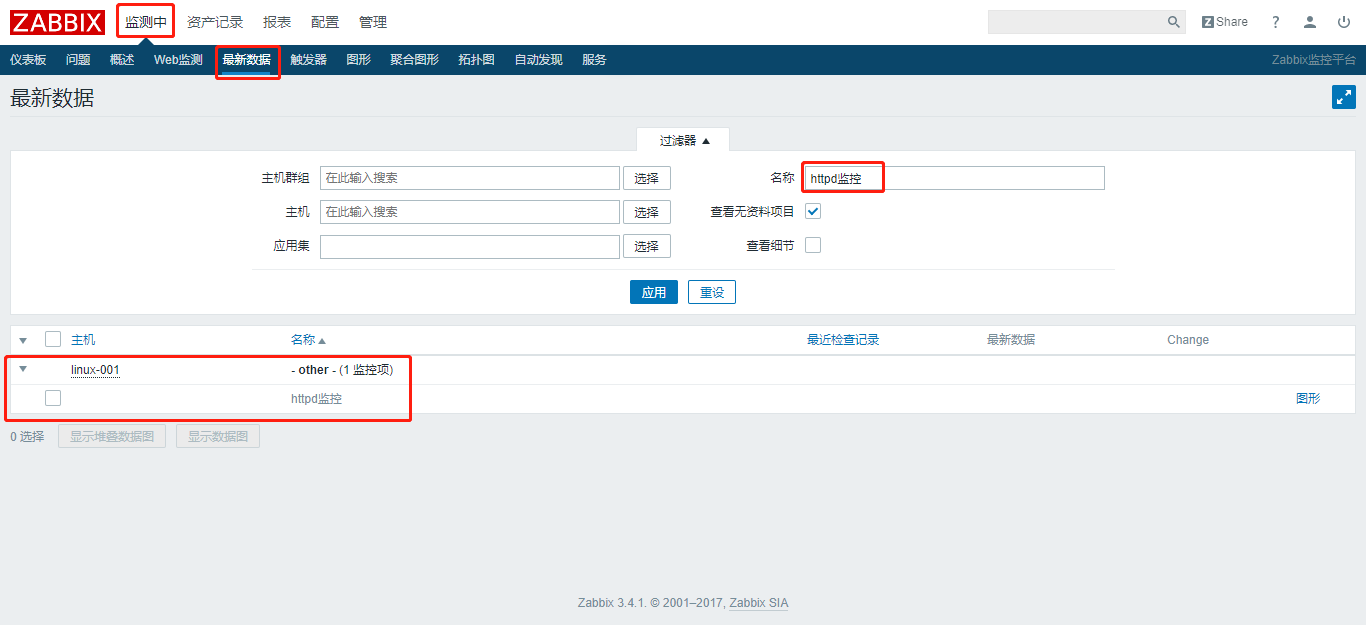Toggle fullscreen mode icon

(1344, 97)
